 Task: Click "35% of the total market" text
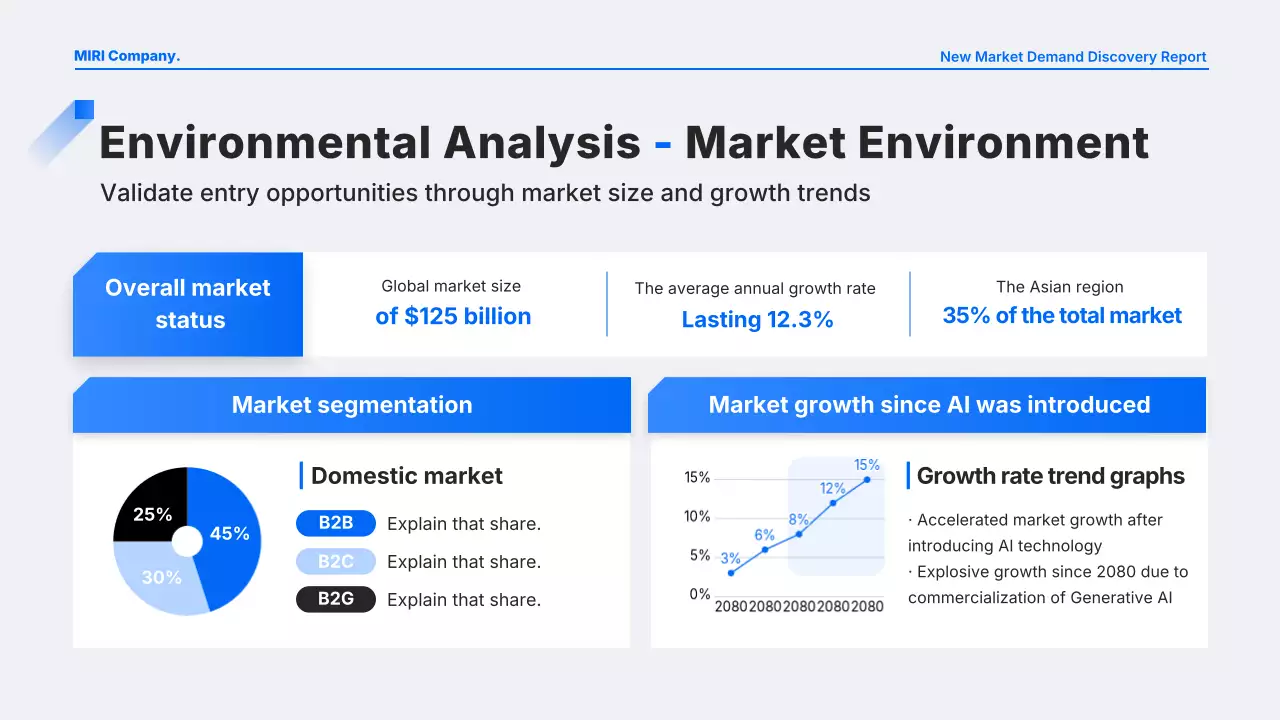click(x=1061, y=316)
